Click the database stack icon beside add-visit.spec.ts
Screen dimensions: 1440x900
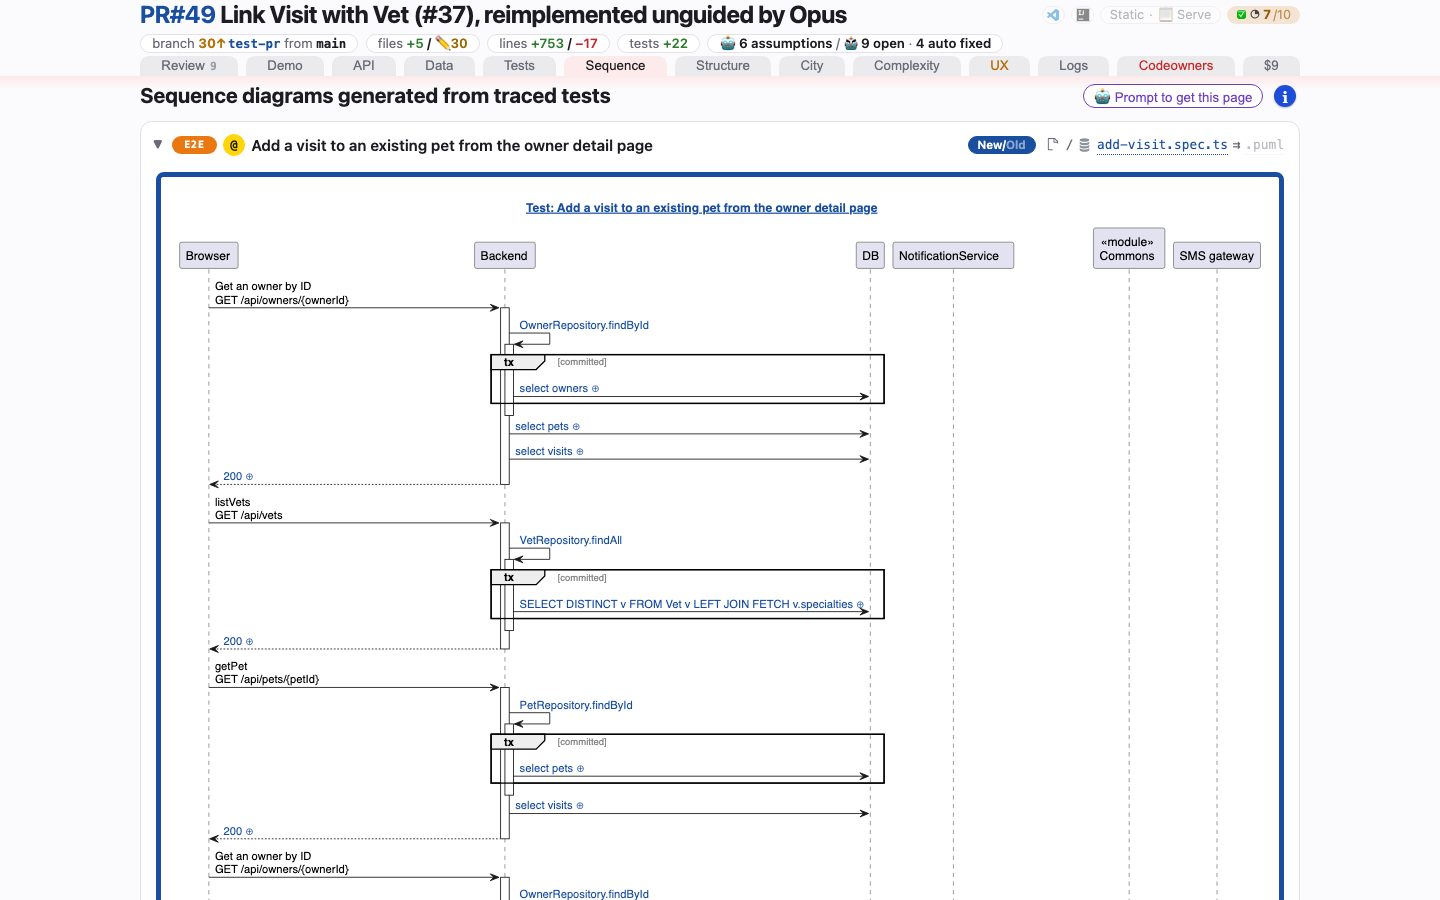(x=1084, y=145)
